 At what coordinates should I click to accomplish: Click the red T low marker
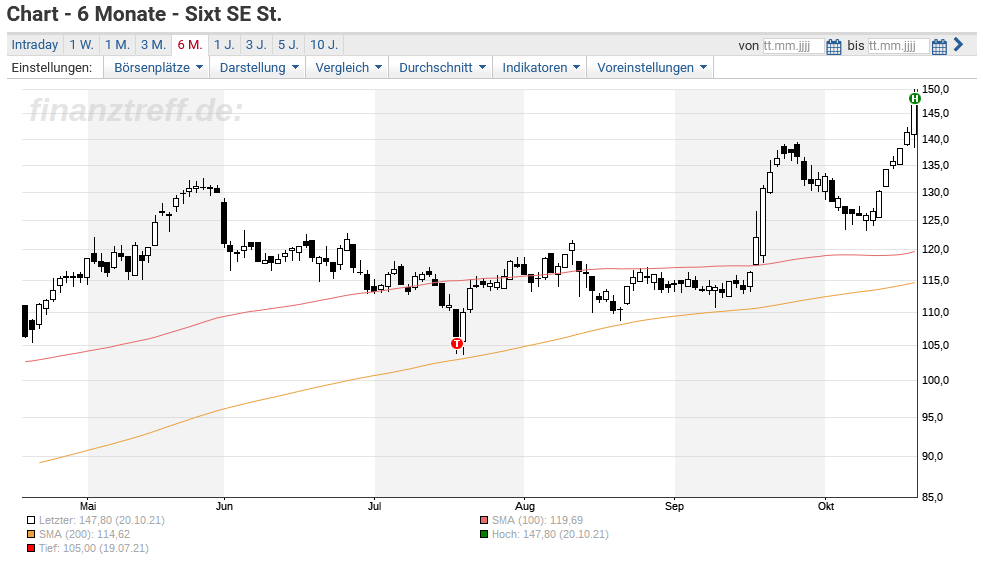(x=456, y=343)
